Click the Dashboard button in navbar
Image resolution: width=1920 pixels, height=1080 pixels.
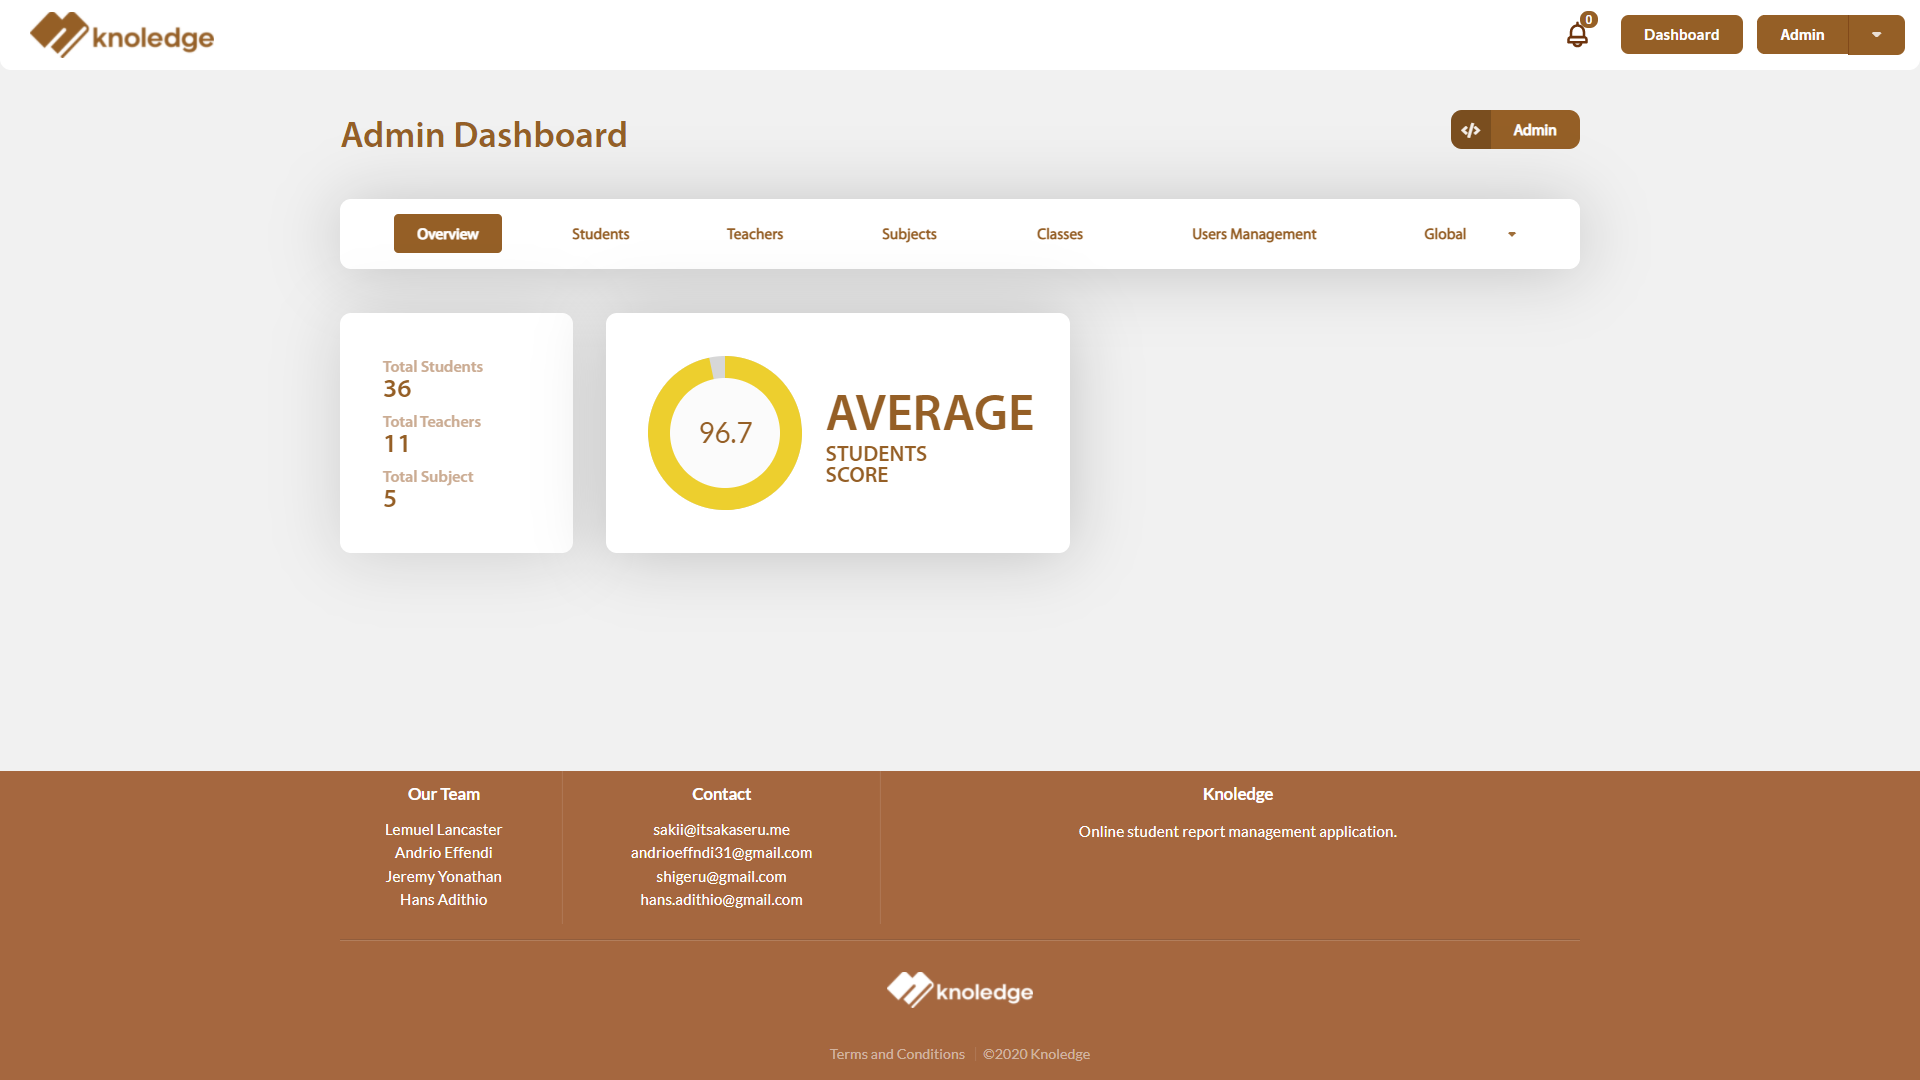click(1681, 34)
